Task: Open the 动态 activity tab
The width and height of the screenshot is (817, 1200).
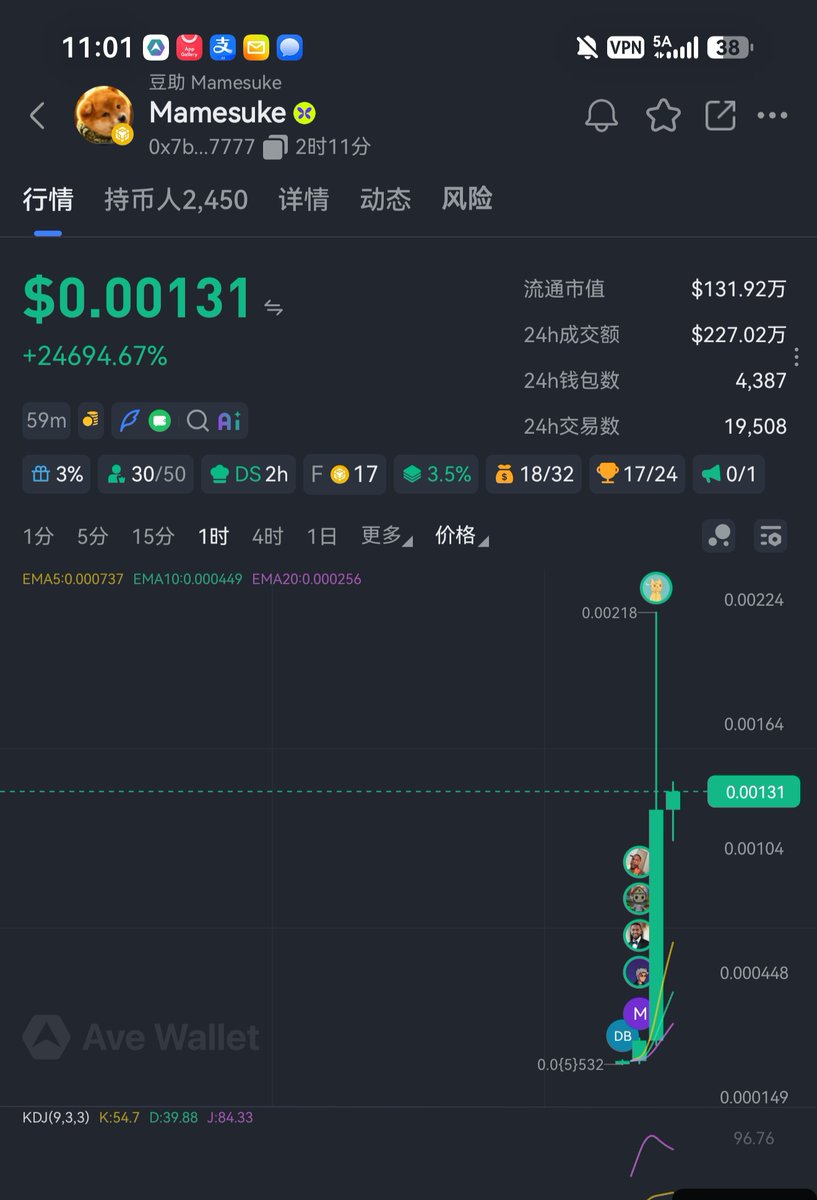Action: pyautogui.click(x=385, y=199)
